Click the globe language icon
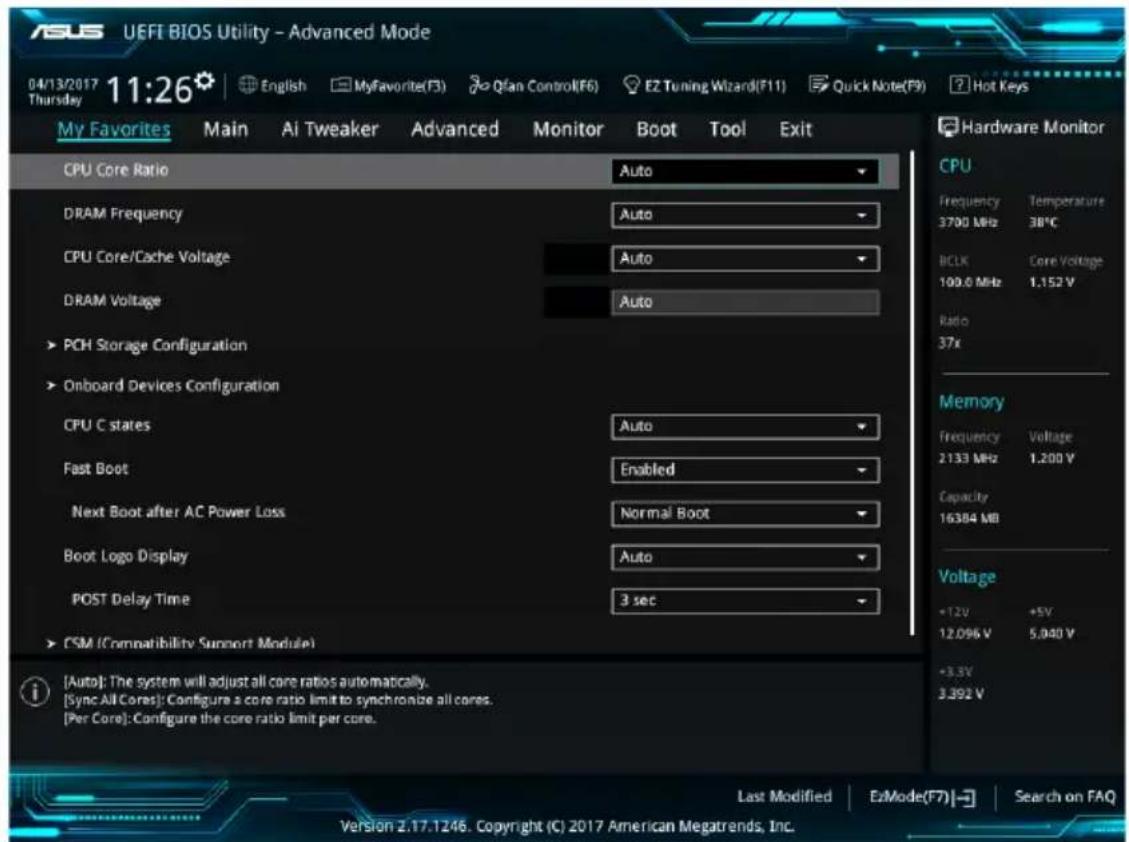This screenshot has width=1129, height=842. (x=248, y=85)
